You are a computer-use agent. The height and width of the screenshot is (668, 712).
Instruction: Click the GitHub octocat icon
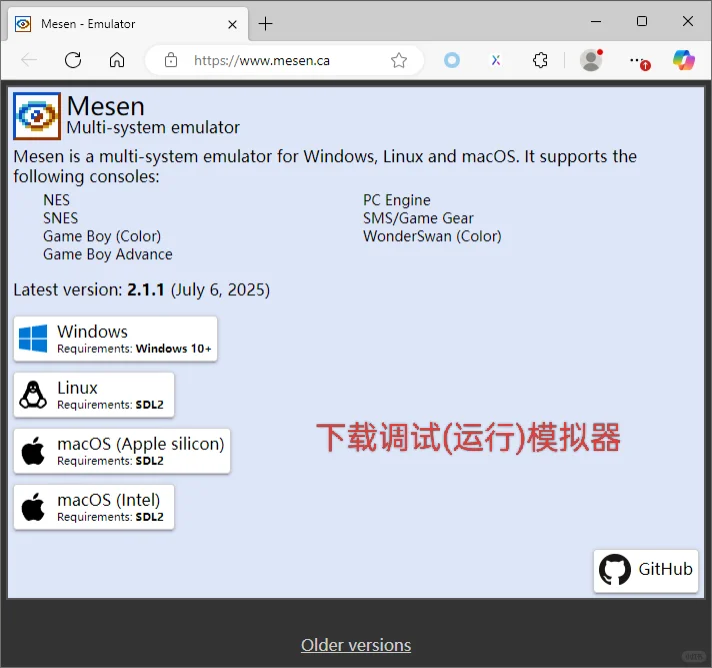tap(615, 569)
